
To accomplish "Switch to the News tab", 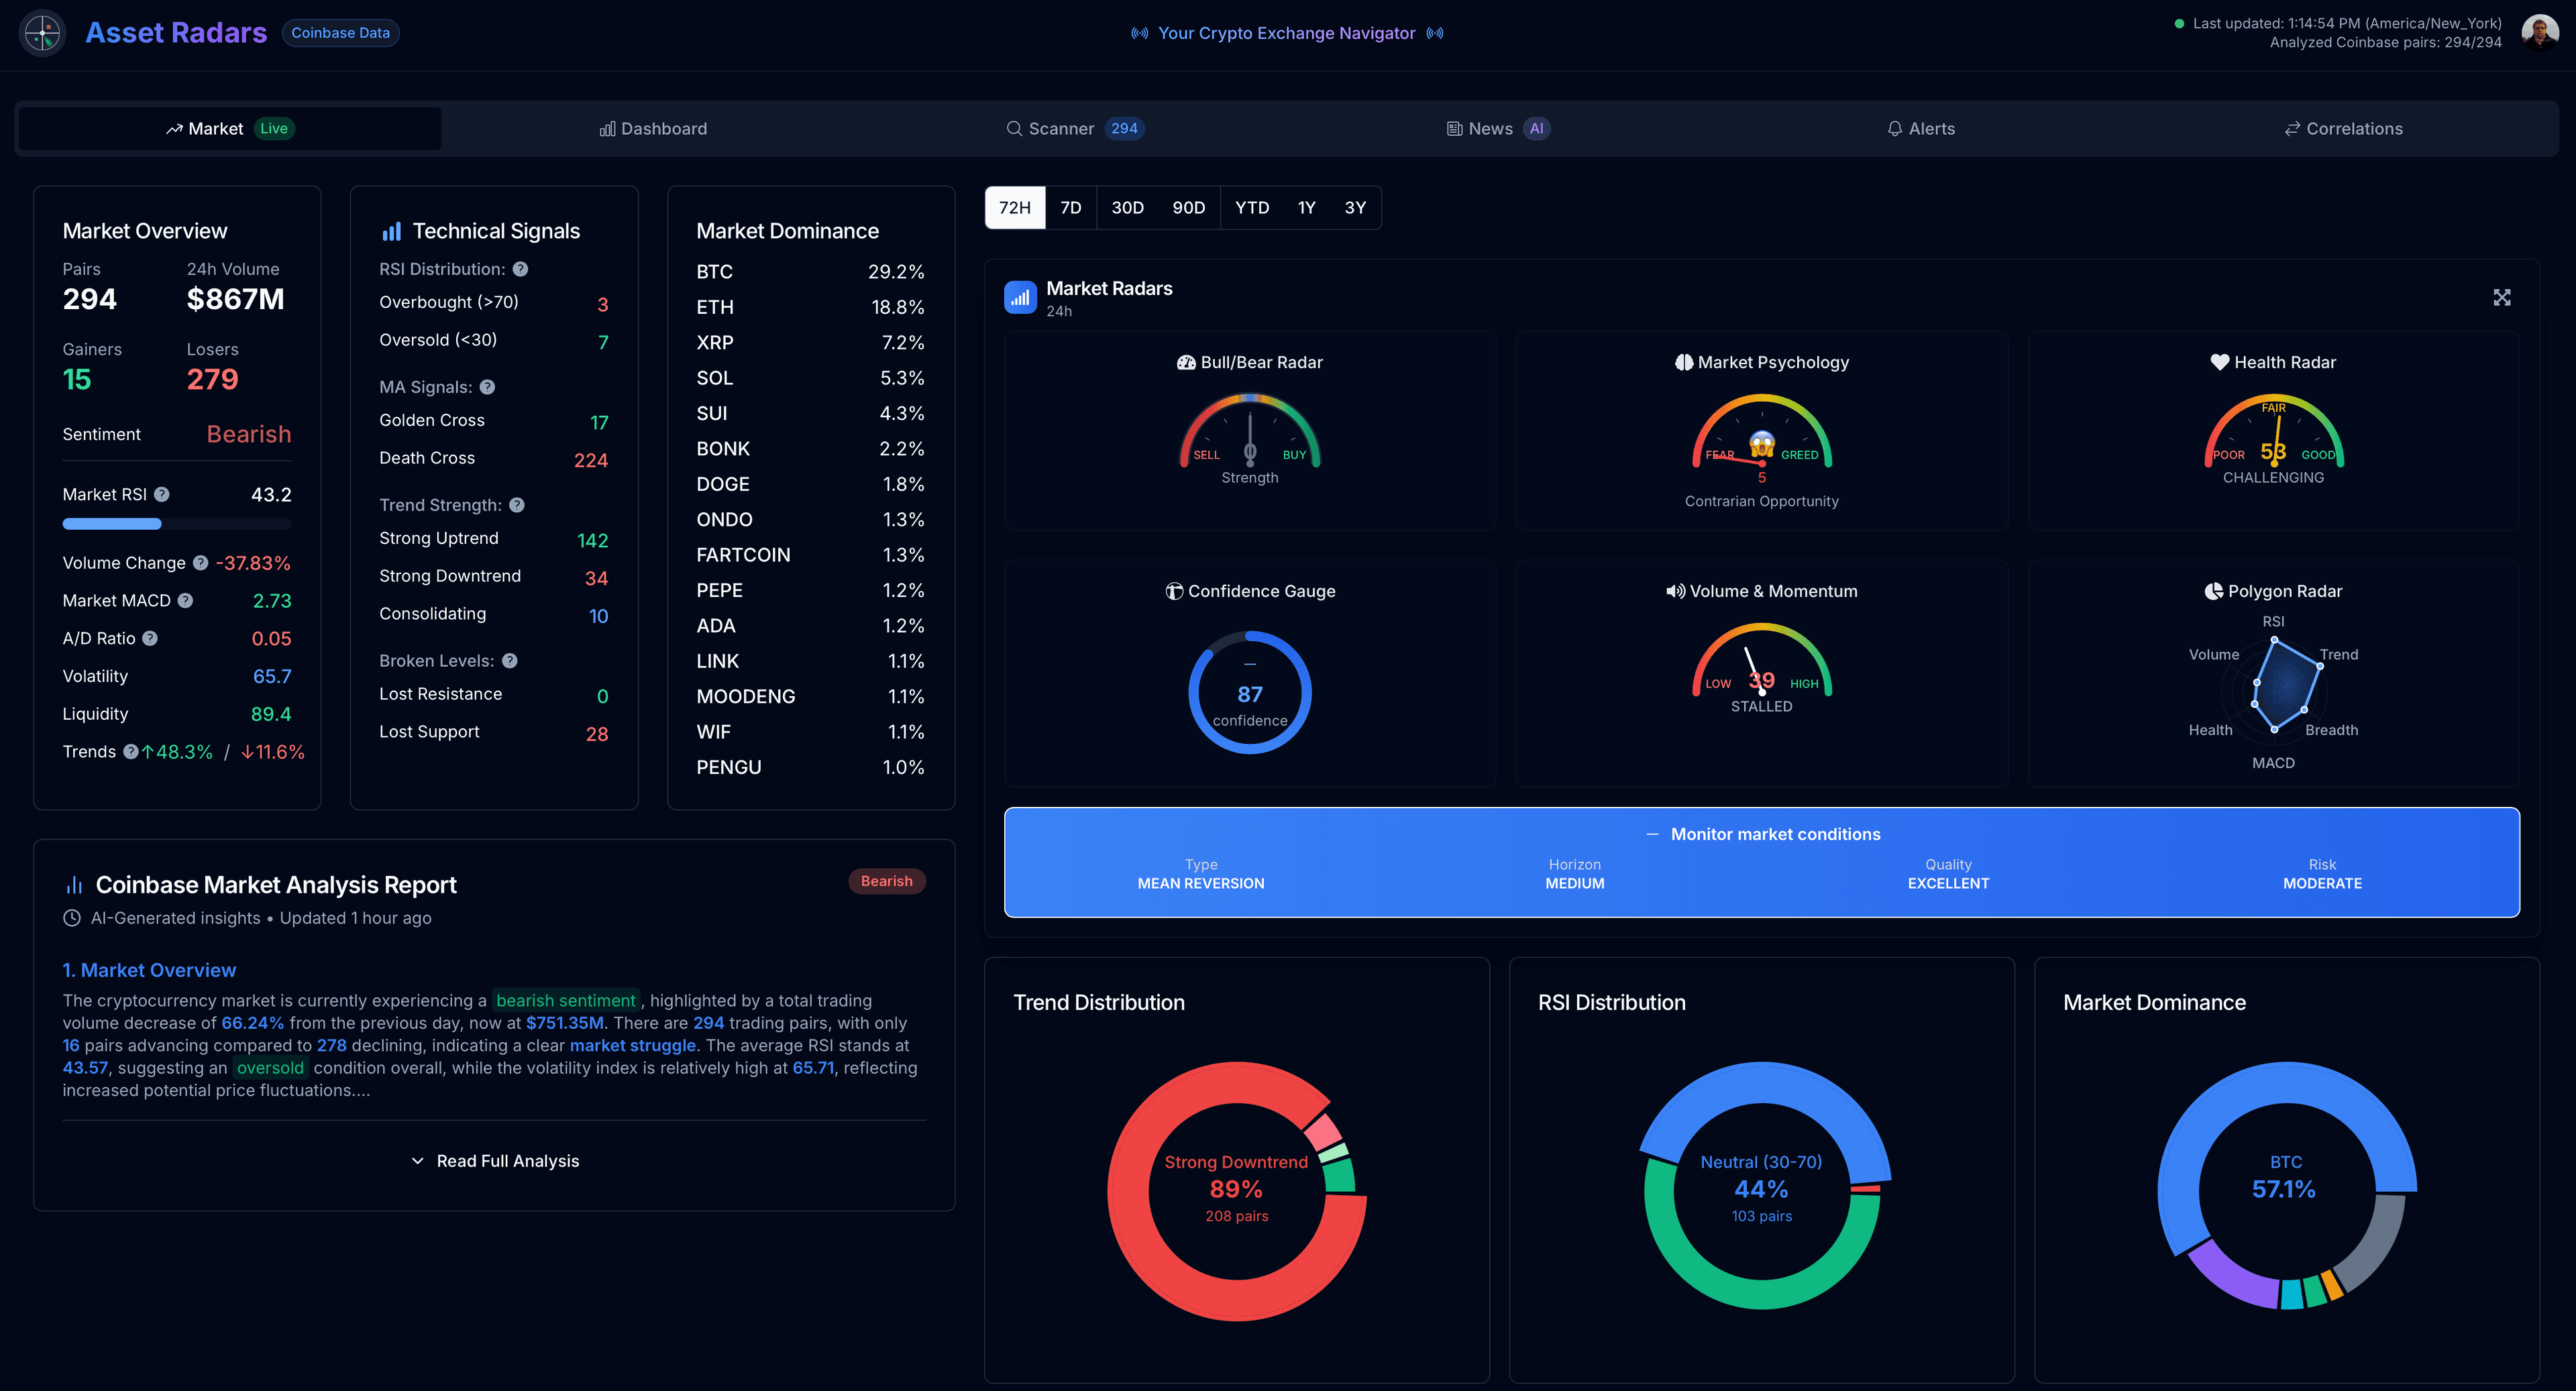I will (1490, 128).
